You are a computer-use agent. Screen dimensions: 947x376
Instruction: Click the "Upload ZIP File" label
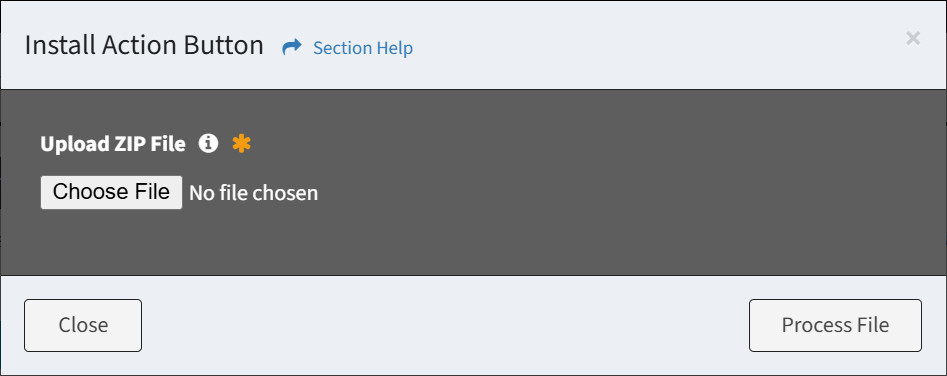113,144
